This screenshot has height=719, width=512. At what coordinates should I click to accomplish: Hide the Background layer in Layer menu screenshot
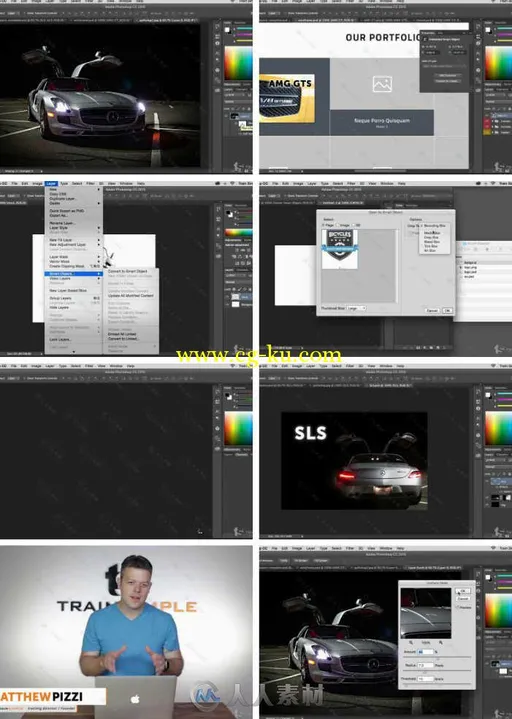[x=227, y=304]
